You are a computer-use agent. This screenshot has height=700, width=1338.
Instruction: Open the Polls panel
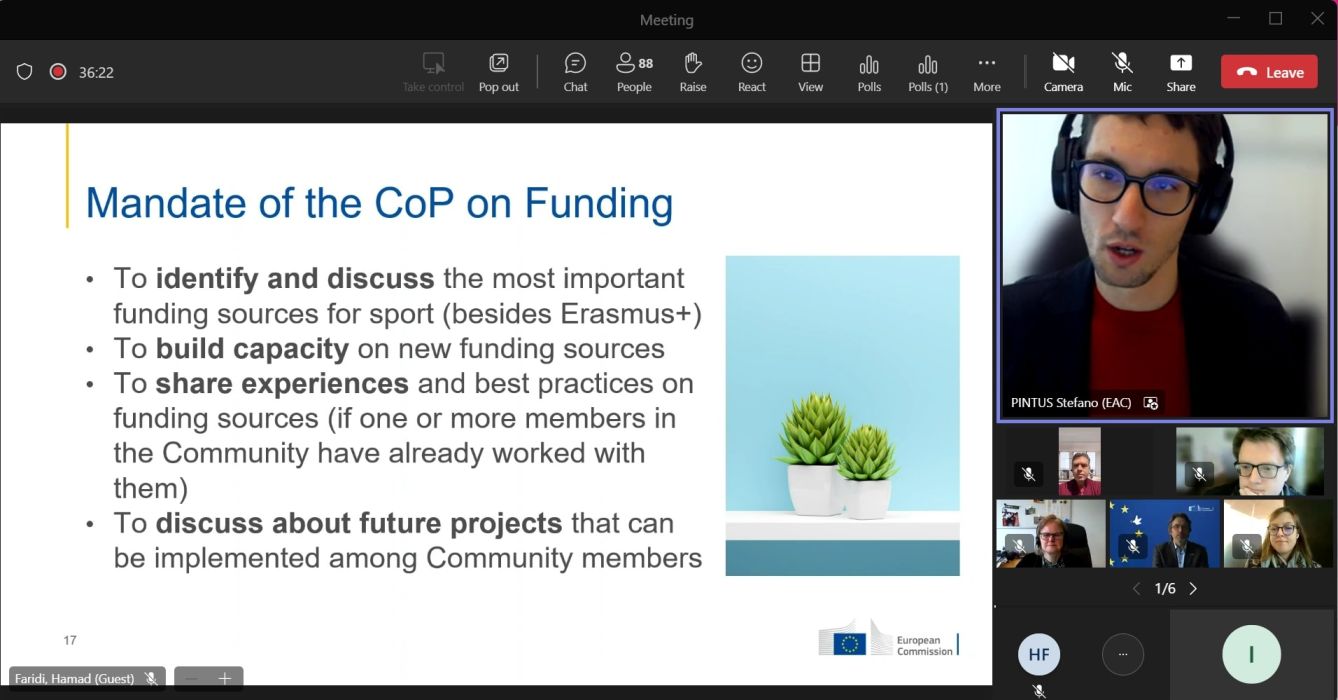[x=869, y=72]
